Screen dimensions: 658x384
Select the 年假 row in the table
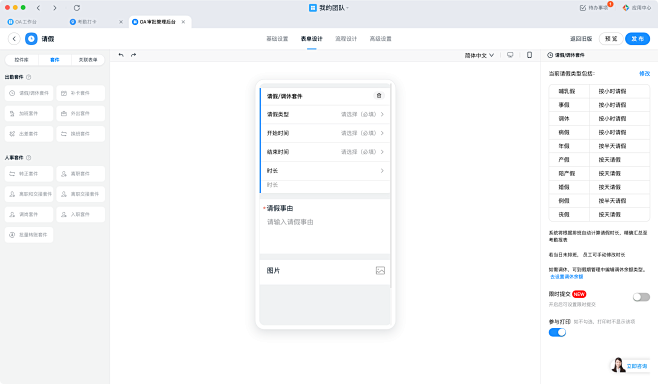(599, 146)
